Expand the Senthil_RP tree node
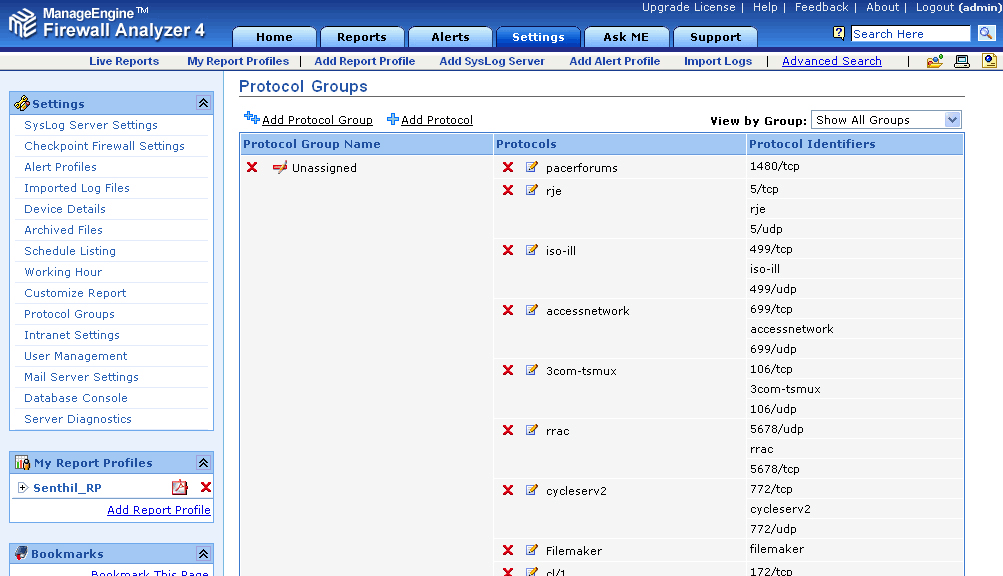 (x=22, y=488)
